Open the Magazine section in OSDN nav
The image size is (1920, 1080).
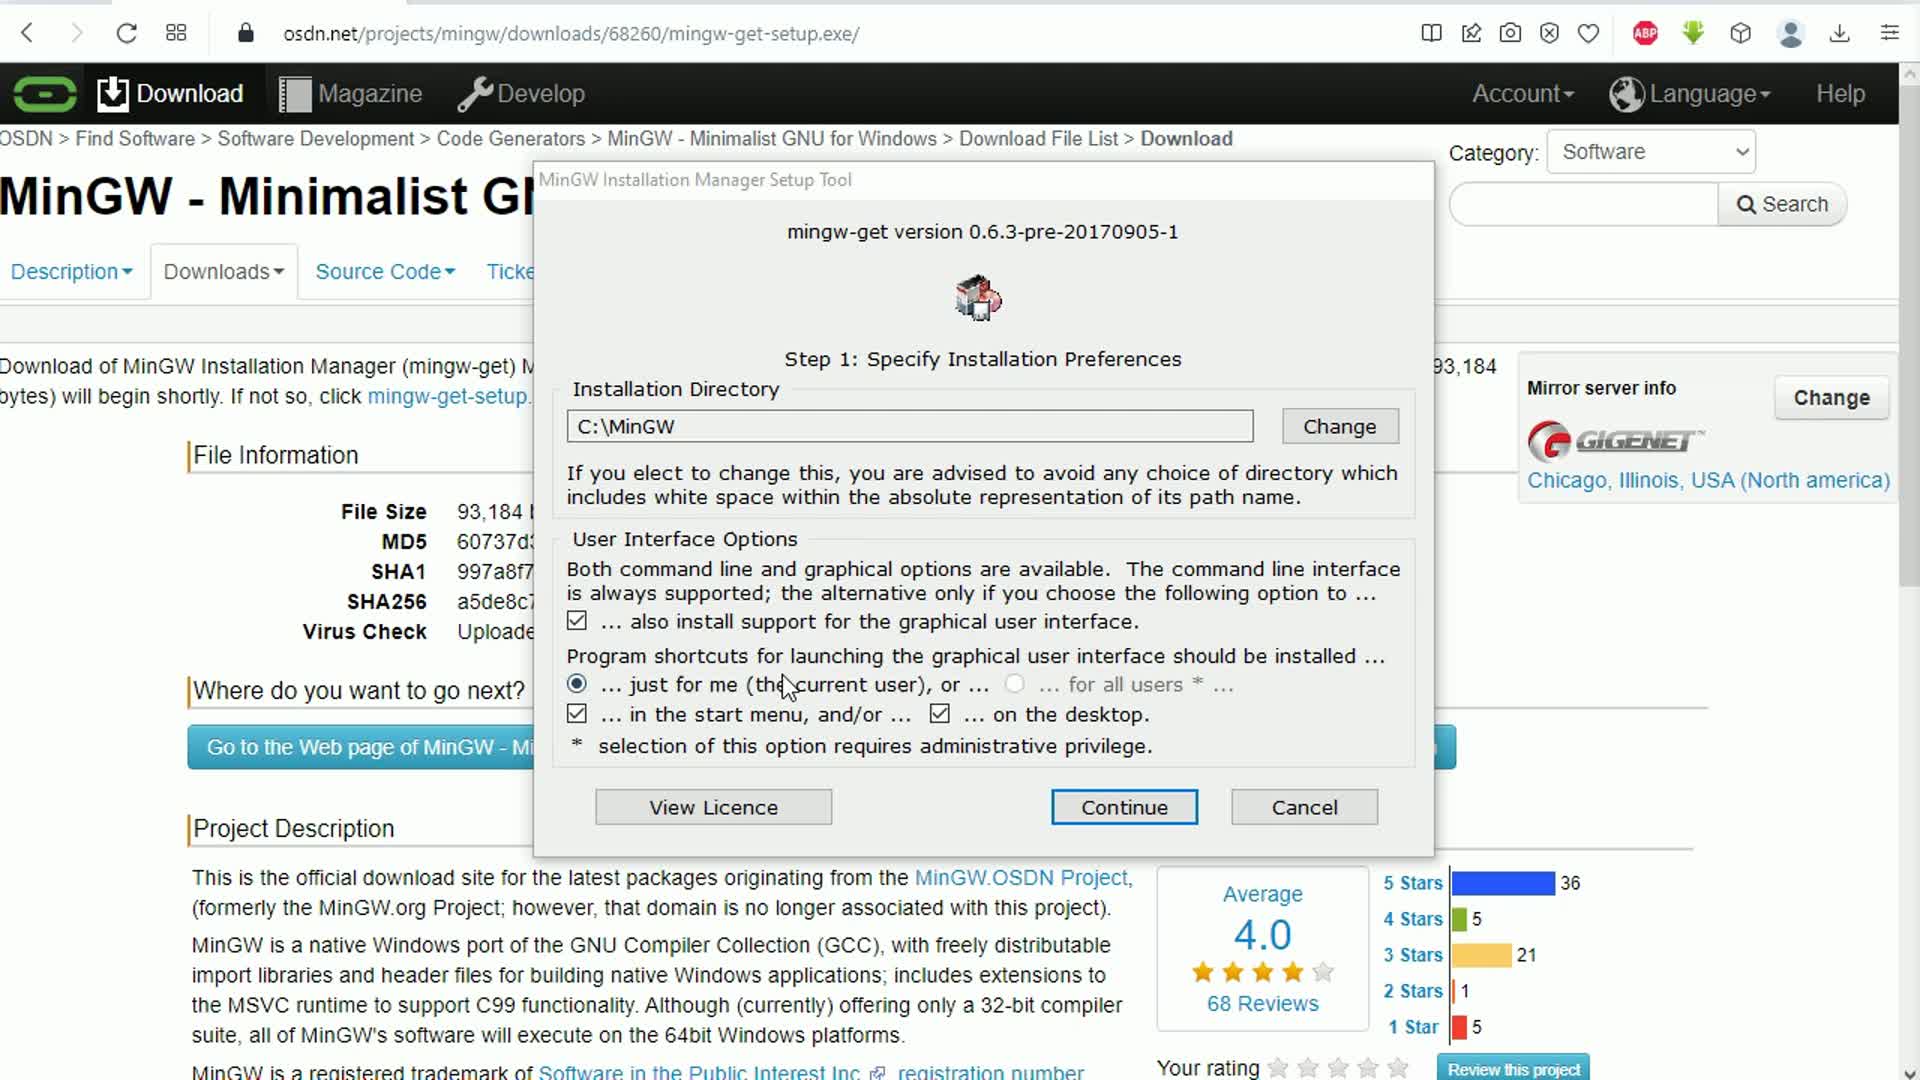[370, 94]
